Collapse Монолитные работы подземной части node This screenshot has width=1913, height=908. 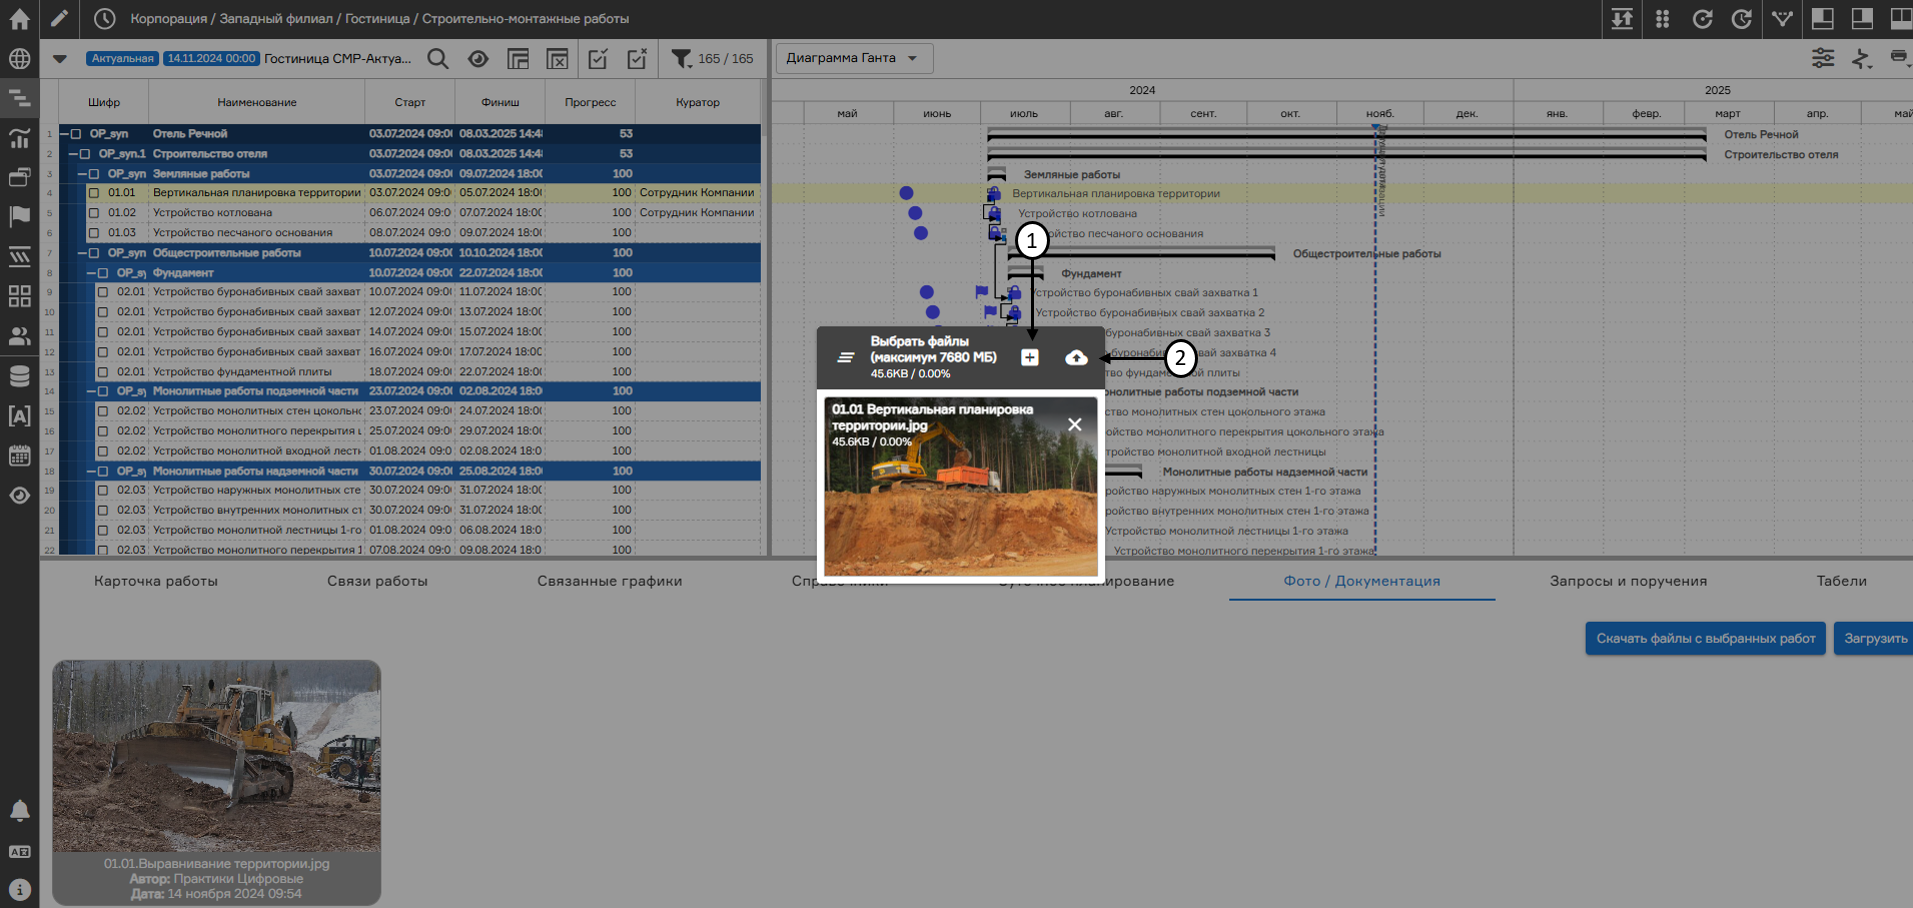pos(91,391)
